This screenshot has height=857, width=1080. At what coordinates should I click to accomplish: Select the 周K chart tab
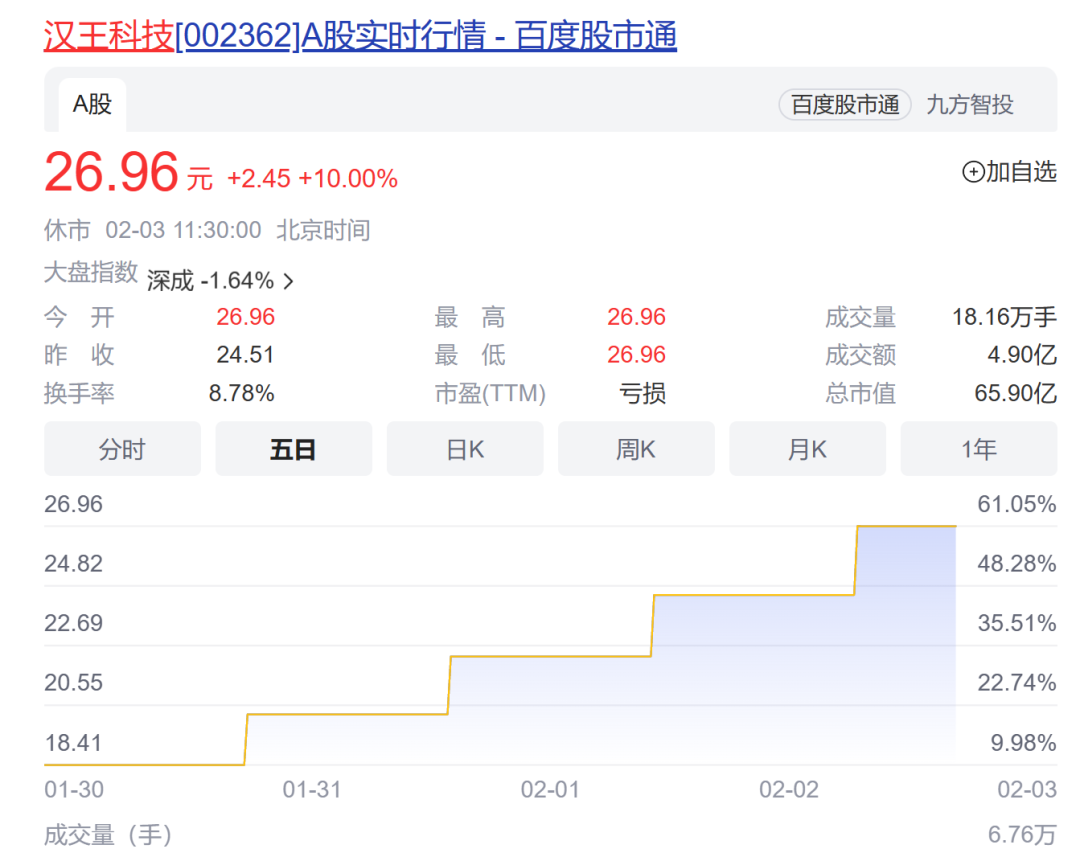636,449
